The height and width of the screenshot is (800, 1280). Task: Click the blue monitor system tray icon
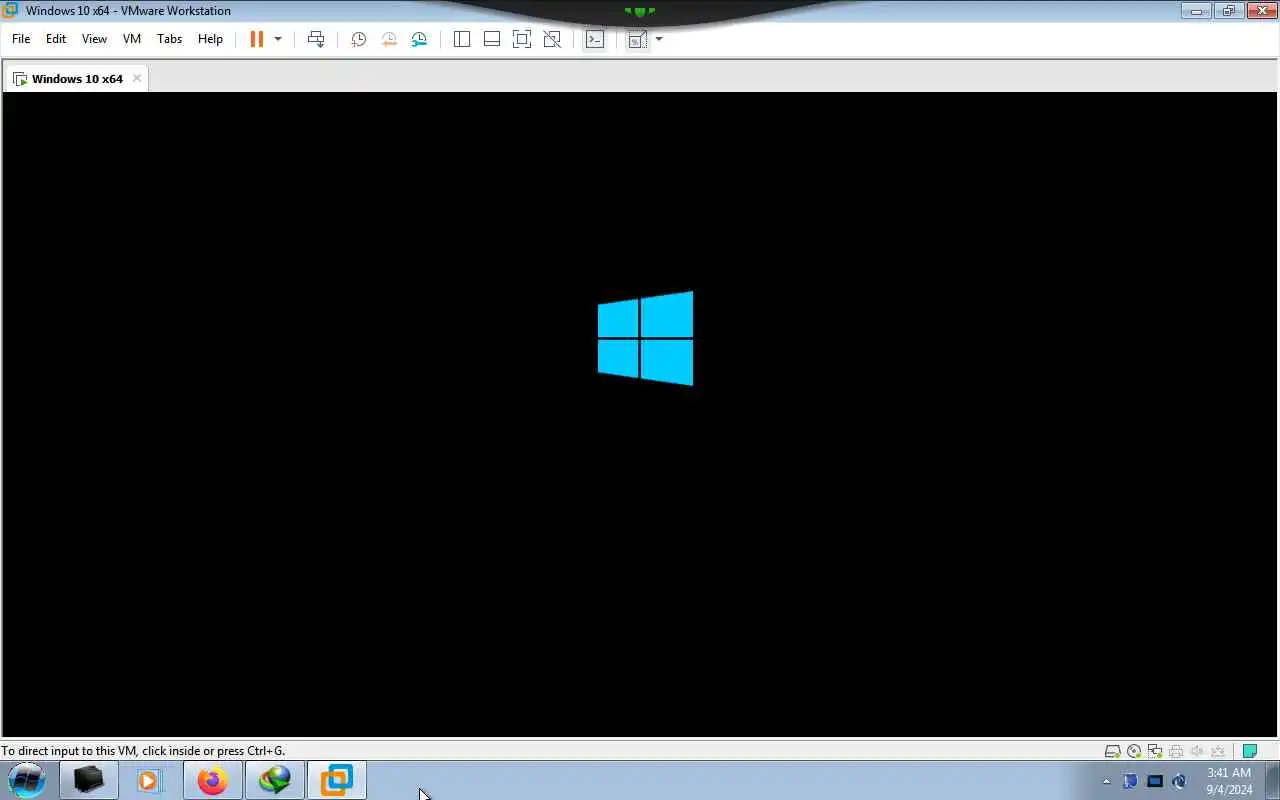click(1155, 781)
